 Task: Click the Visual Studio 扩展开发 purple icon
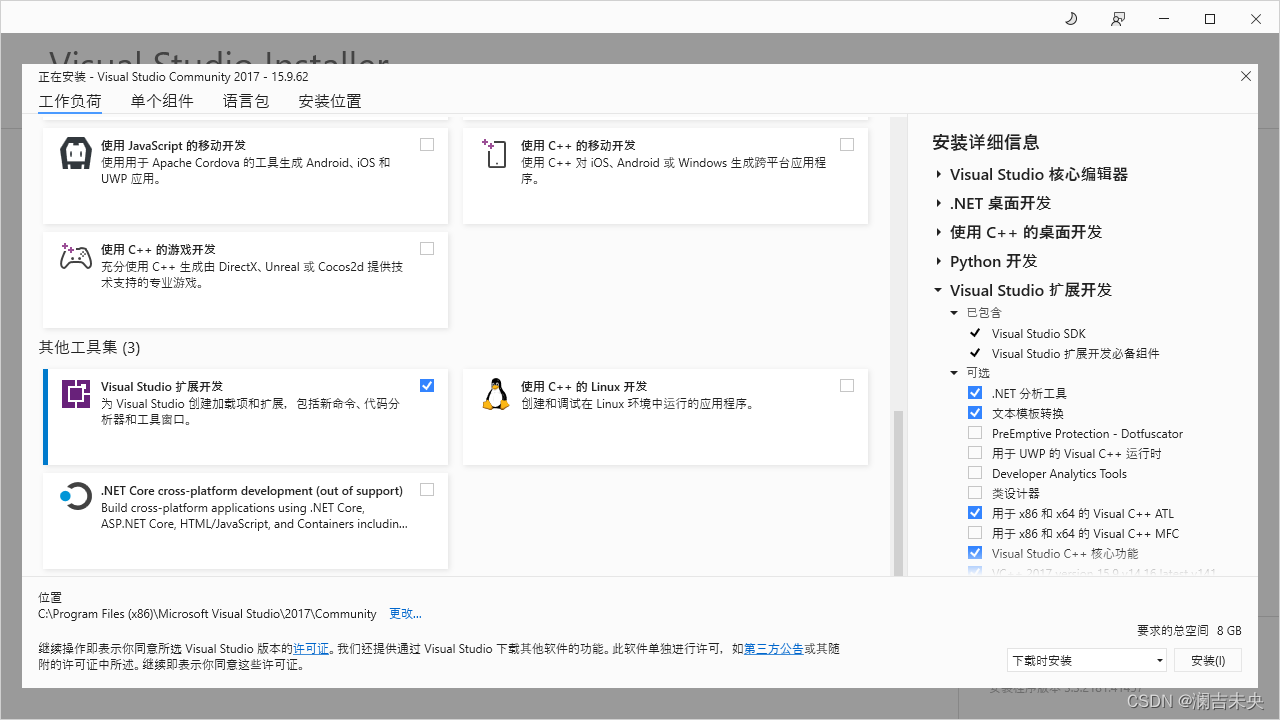point(76,394)
